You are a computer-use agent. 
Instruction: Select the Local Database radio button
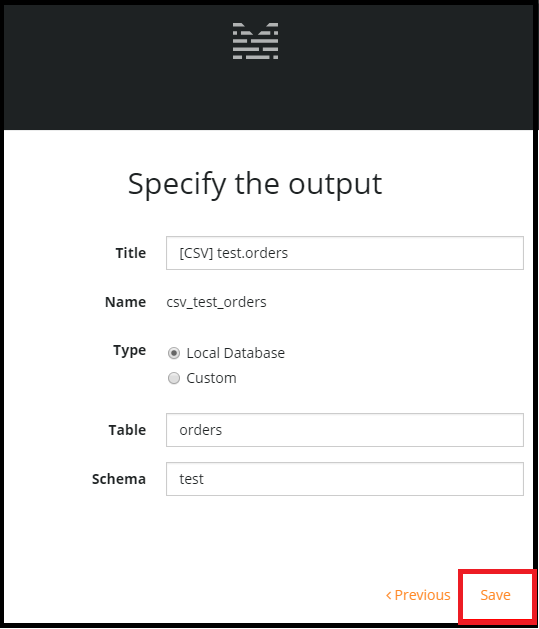click(x=174, y=353)
